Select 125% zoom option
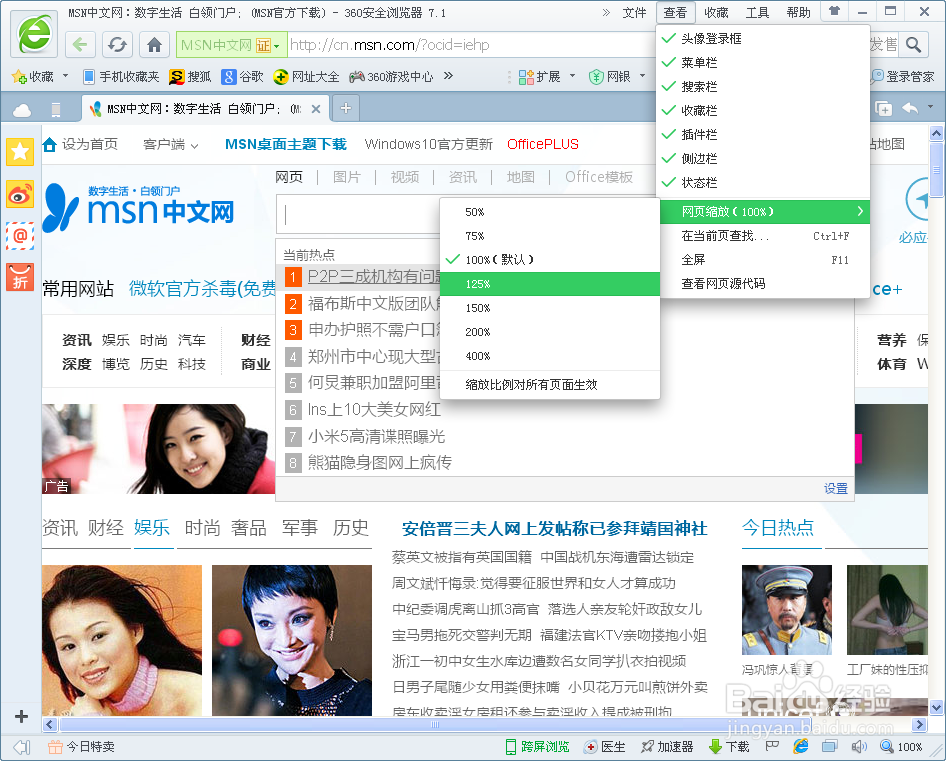This screenshot has height=761, width=946. [x=550, y=284]
